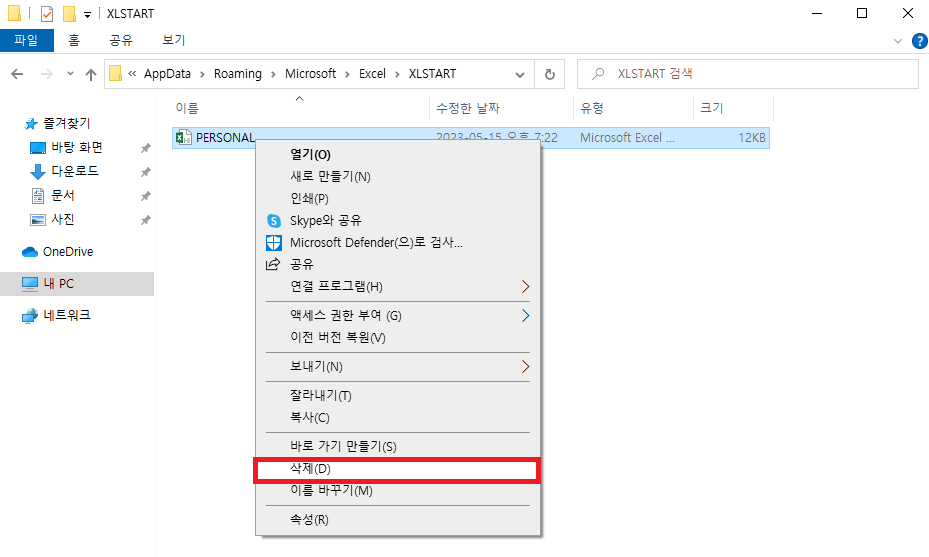Choose 복사(C) from the context menu
The width and height of the screenshot is (929, 557).
(x=398, y=417)
